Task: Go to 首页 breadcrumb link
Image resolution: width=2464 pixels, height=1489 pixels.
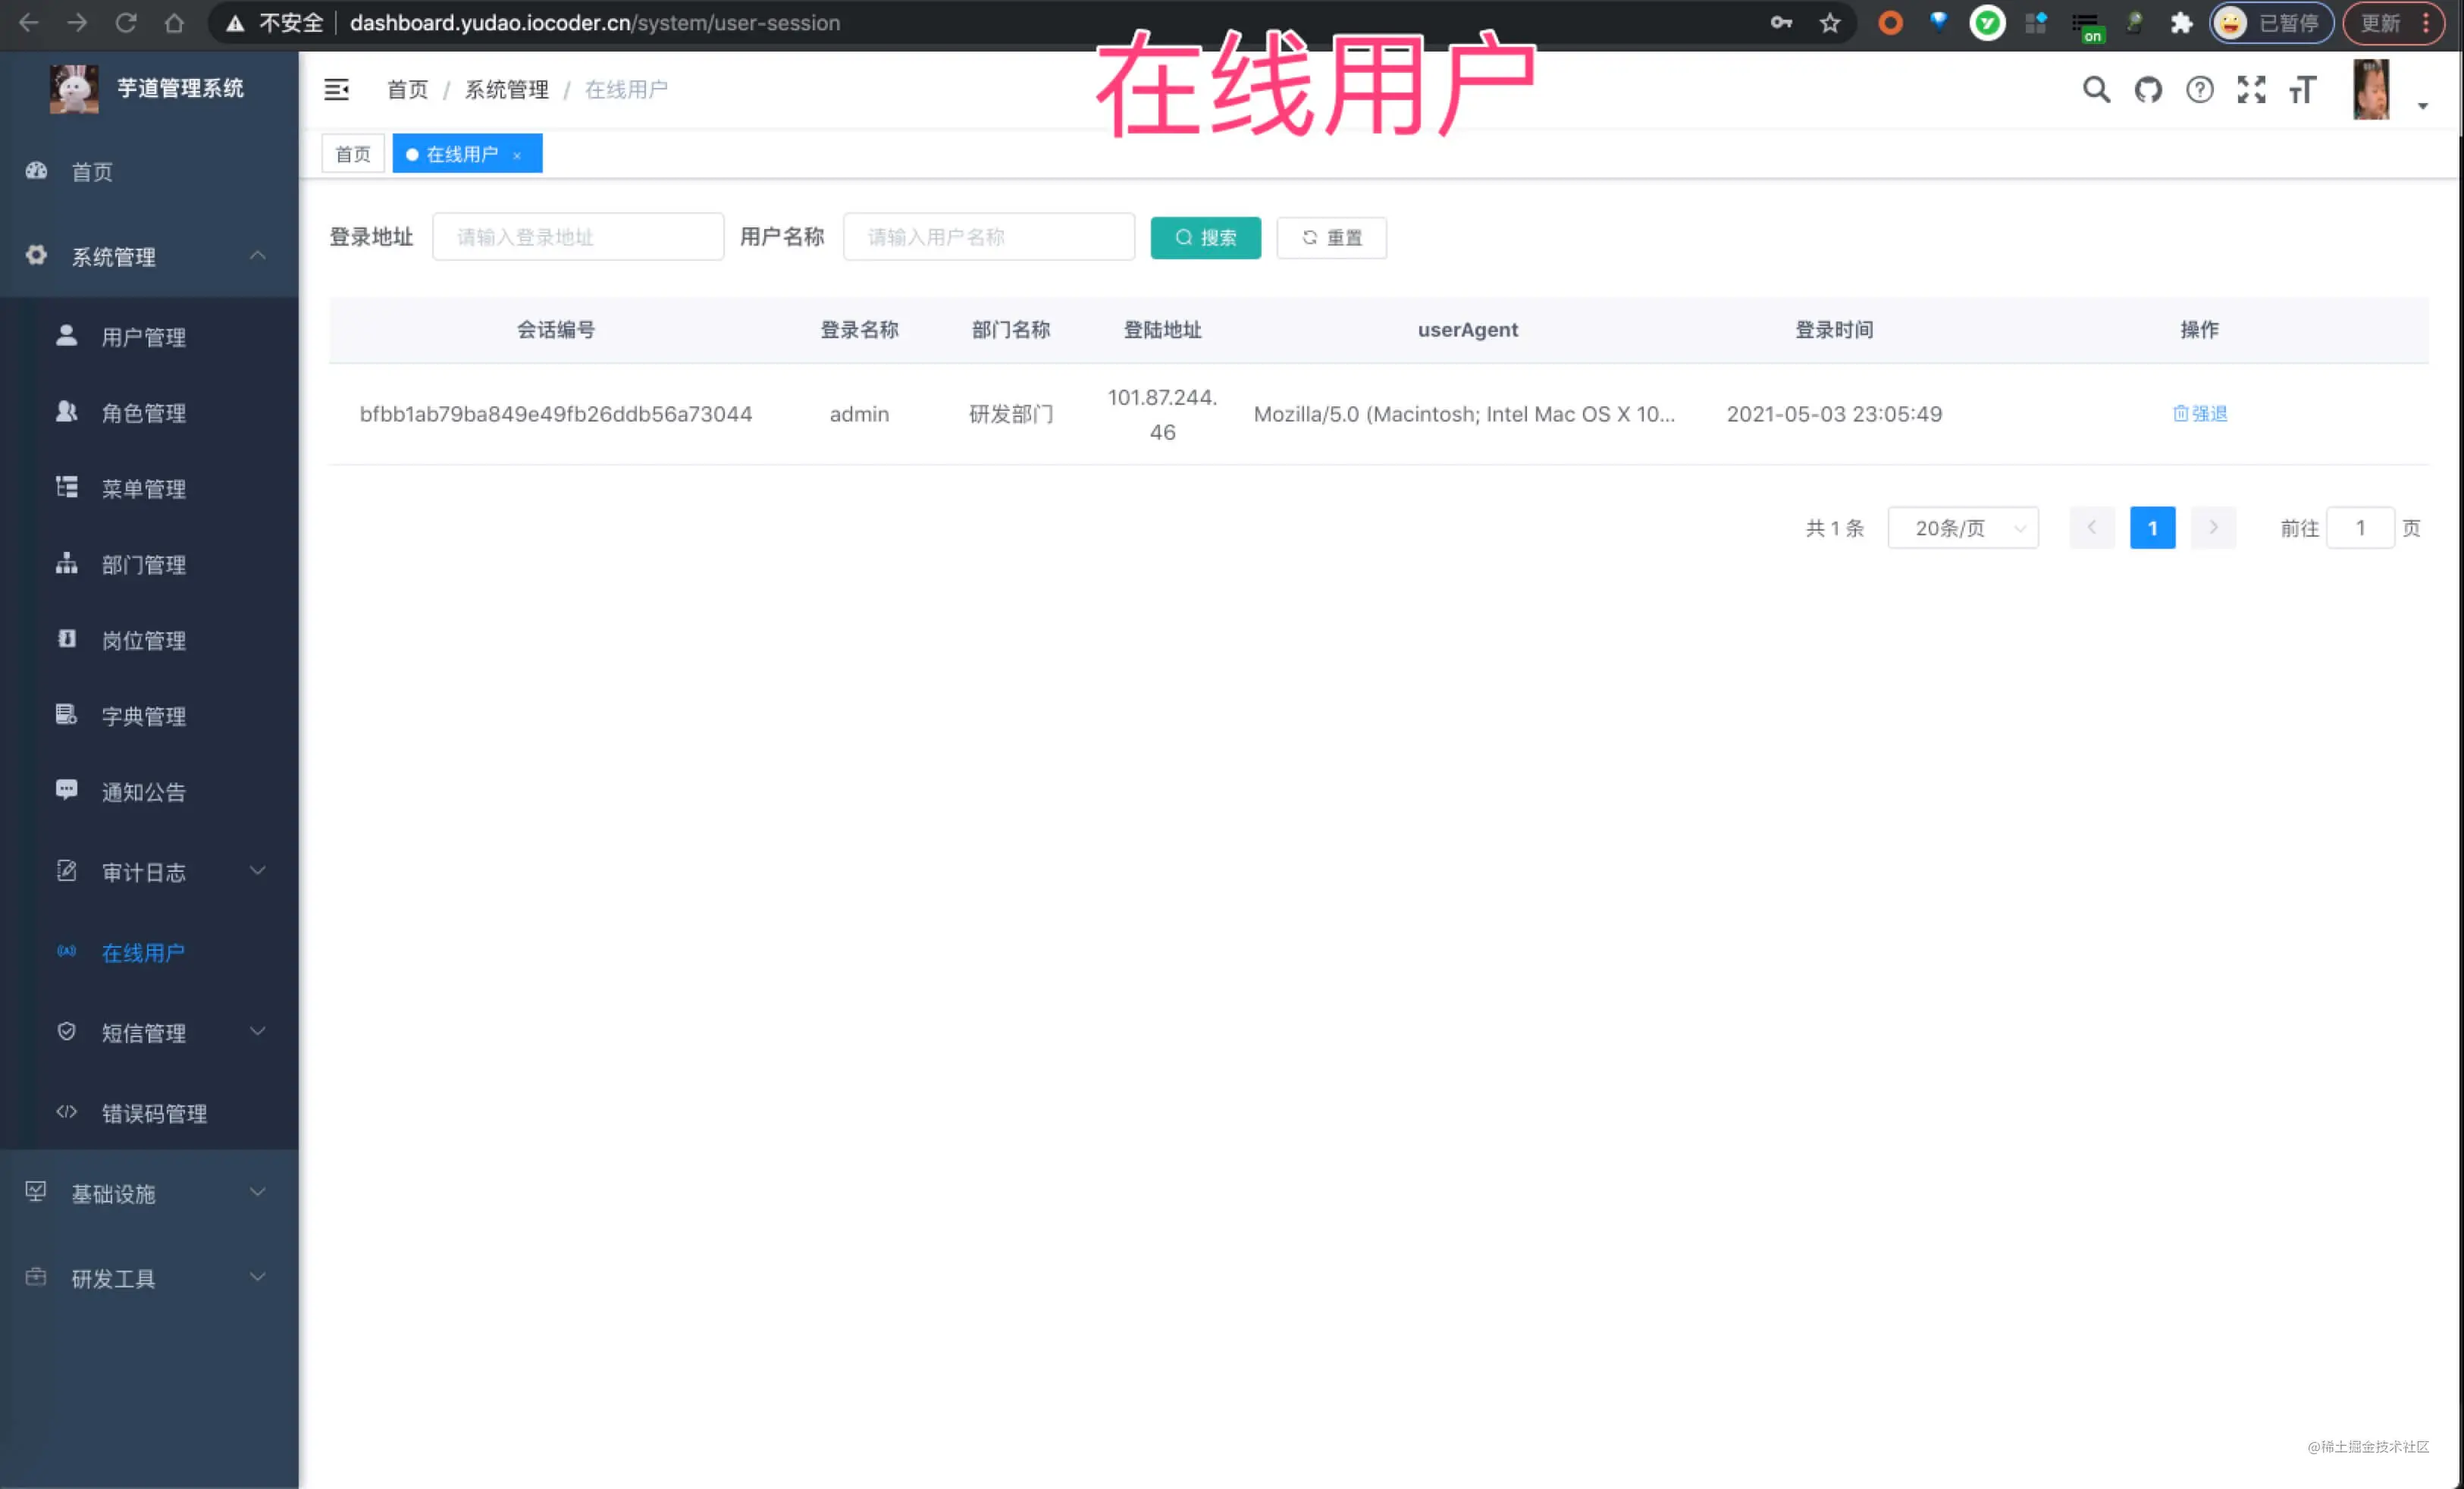Action: tap(407, 90)
